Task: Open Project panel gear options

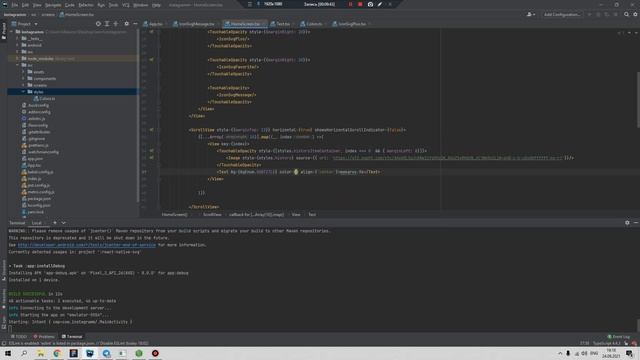Action: [x=127, y=24]
